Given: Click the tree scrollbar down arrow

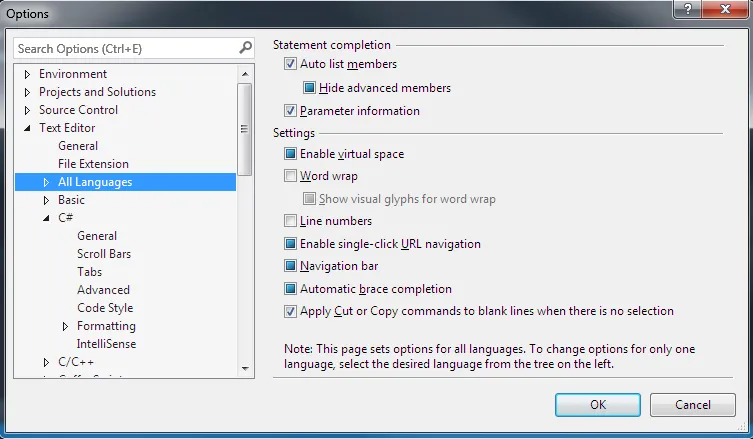Looking at the screenshot, I should pos(245,369).
